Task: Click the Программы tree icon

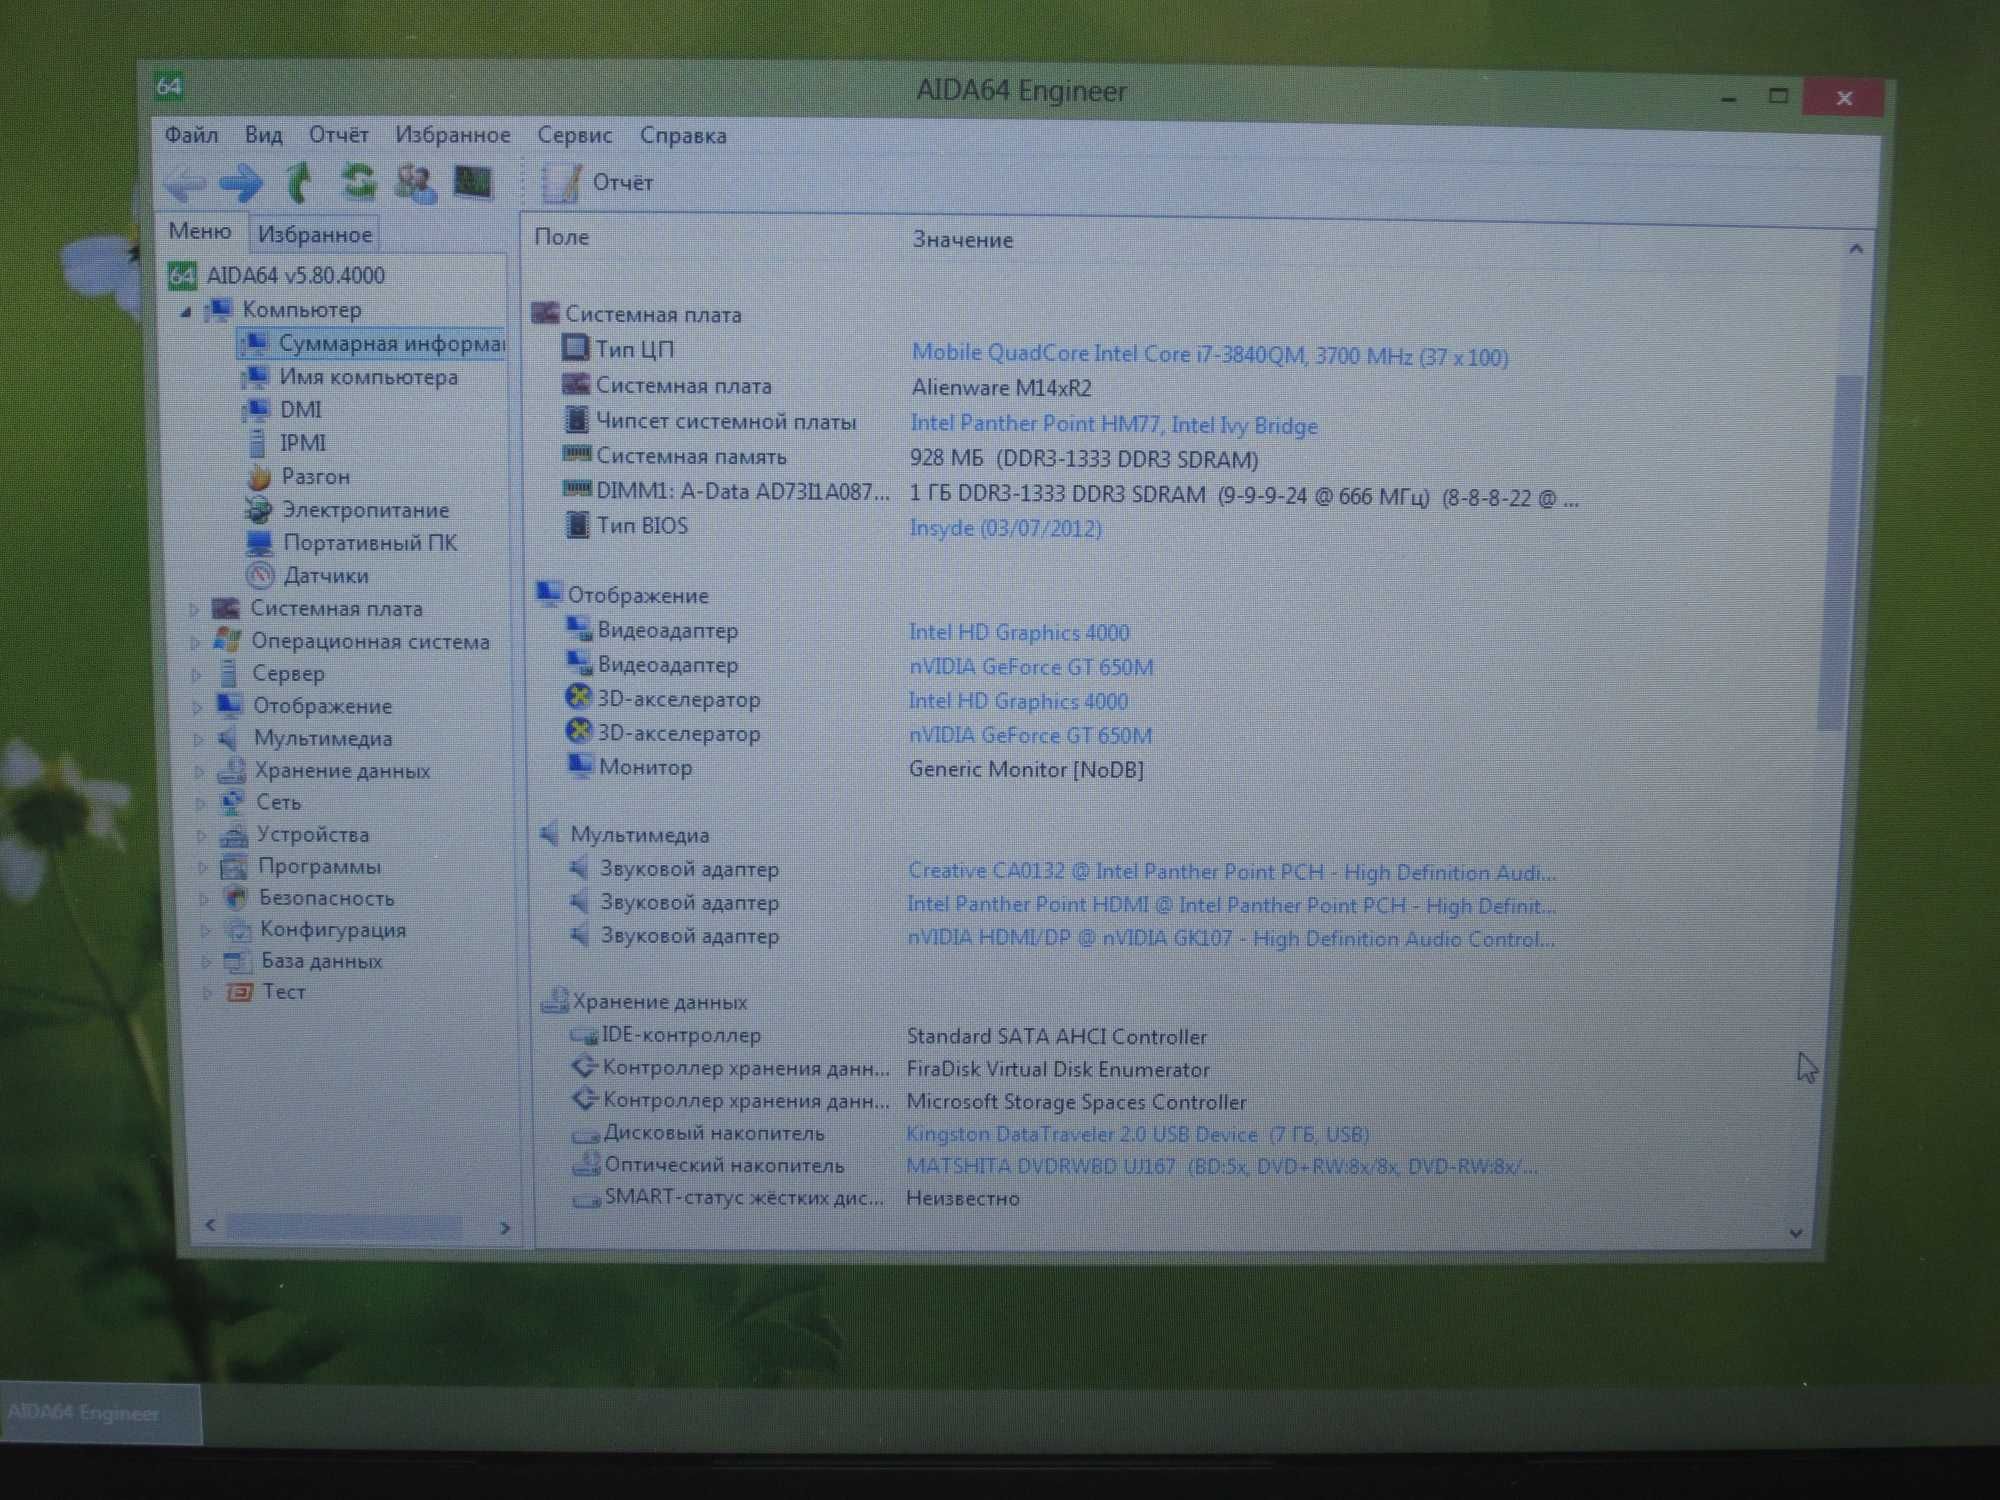Action: pyautogui.click(x=234, y=866)
